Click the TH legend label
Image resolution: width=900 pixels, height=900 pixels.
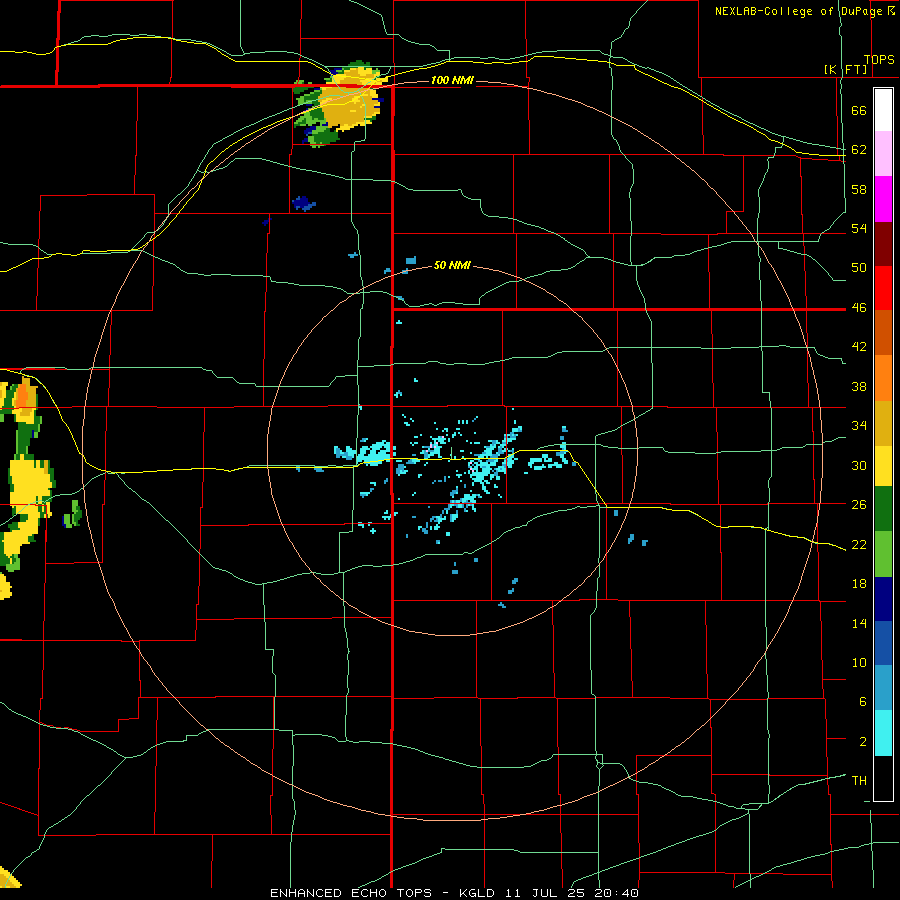coord(859,781)
